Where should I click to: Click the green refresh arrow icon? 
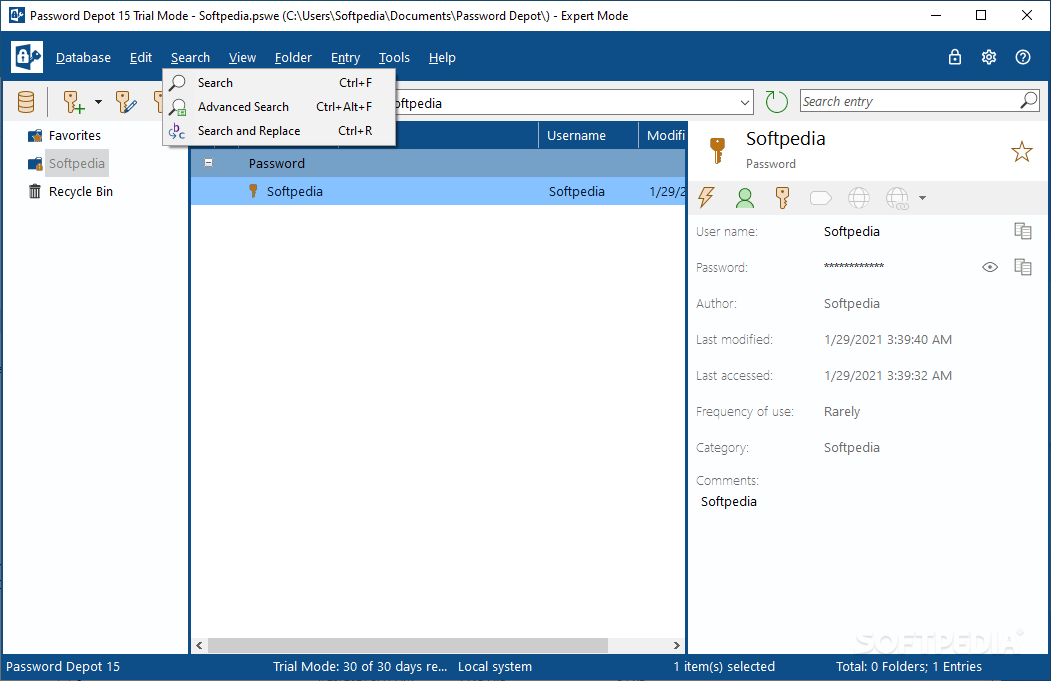tap(777, 102)
